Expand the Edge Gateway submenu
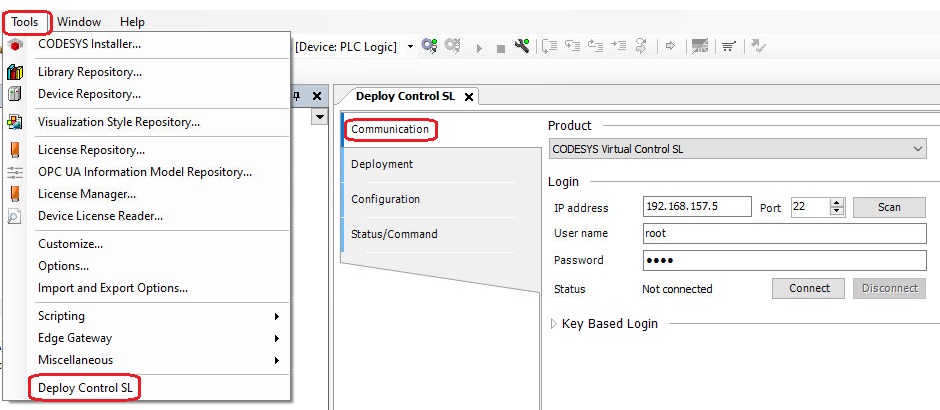The width and height of the screenshot is (940, 410). (x=276, y=339)
